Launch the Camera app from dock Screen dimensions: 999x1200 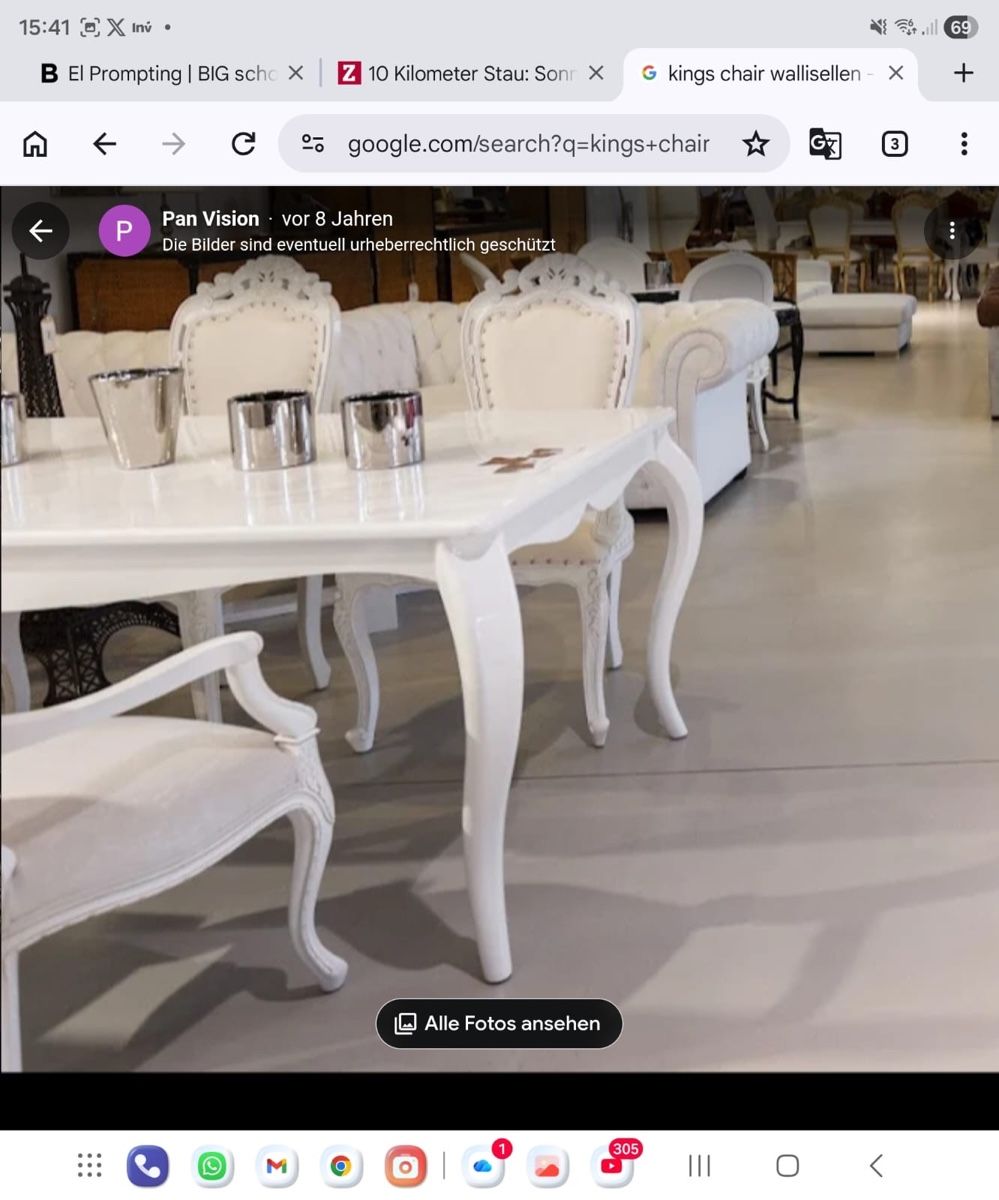click(x=405, y=1166)
